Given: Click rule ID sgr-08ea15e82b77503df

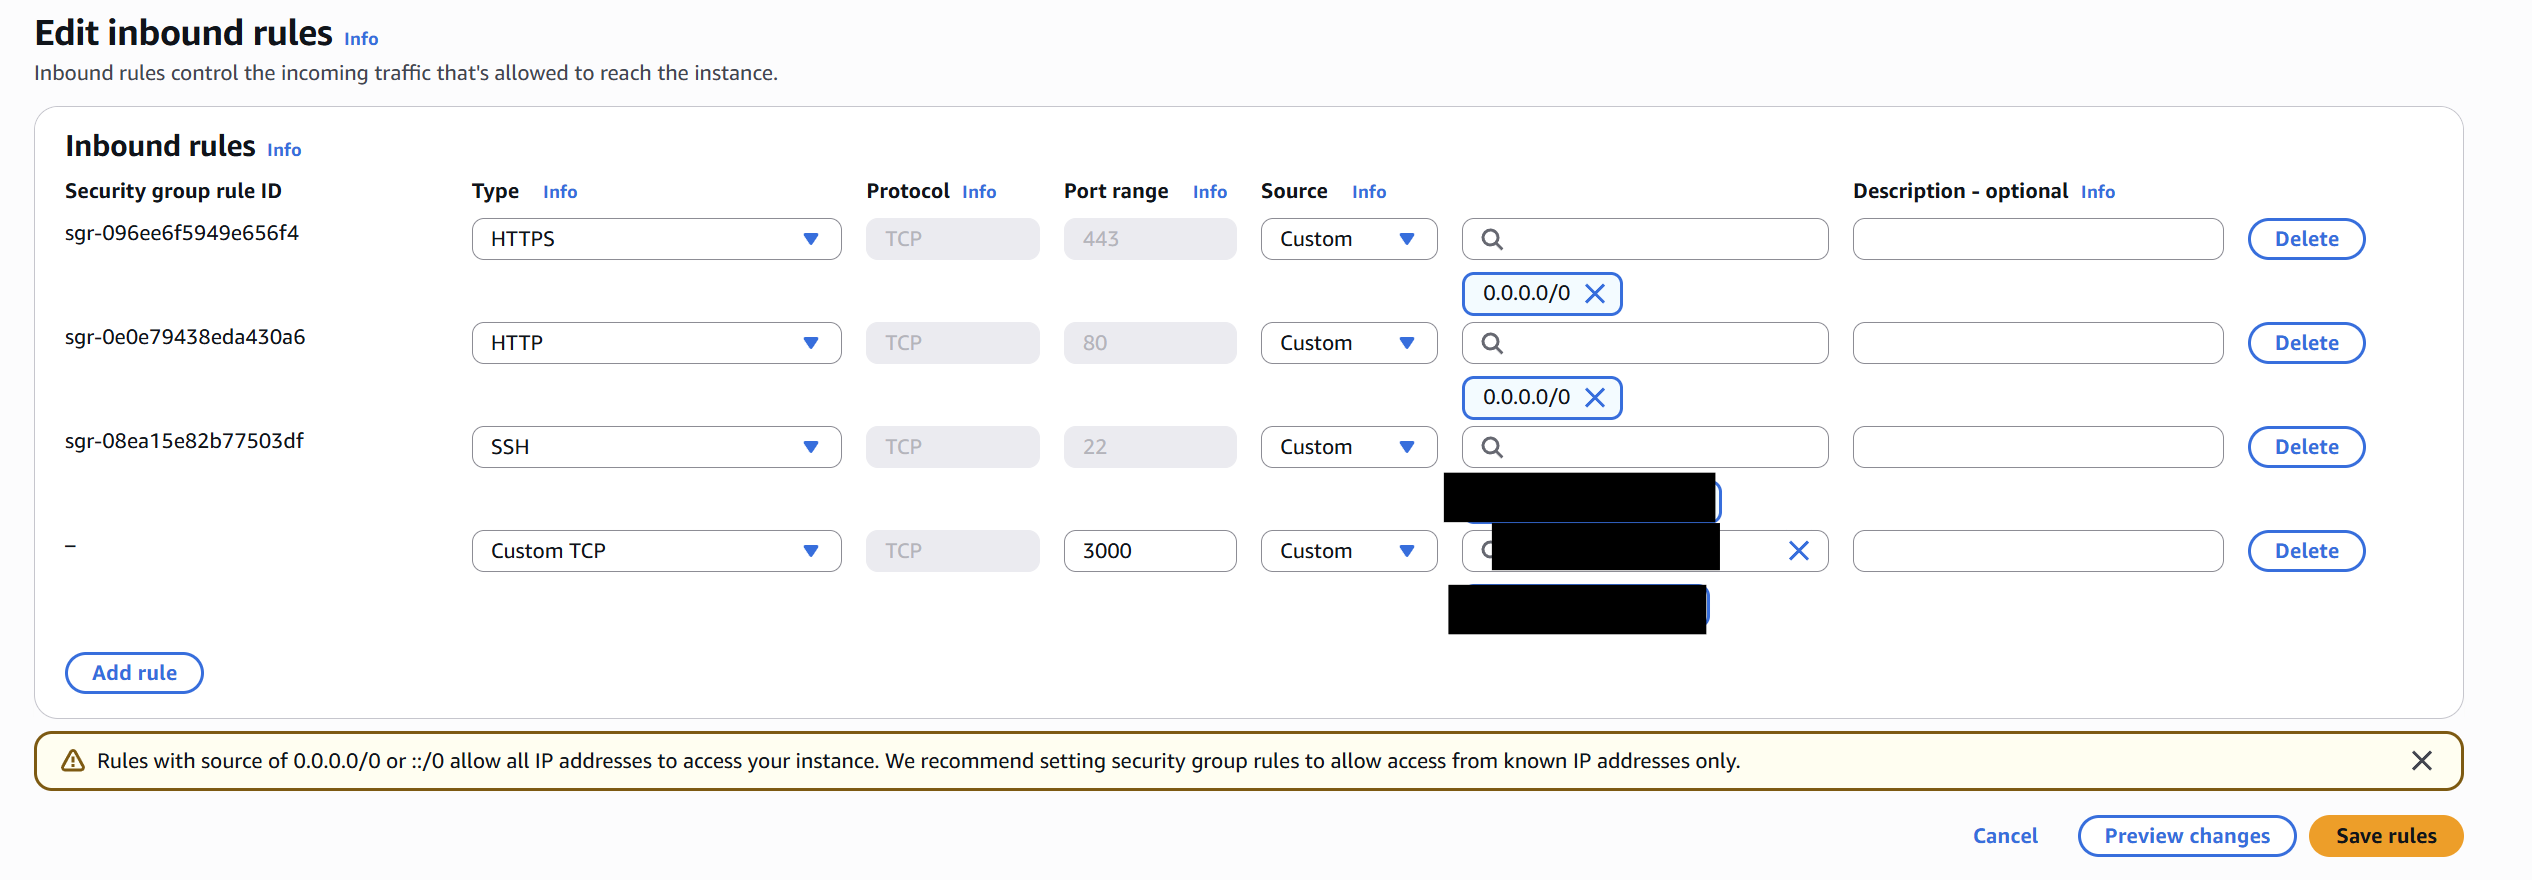Looking at the screenshot, I should [184, 441].
